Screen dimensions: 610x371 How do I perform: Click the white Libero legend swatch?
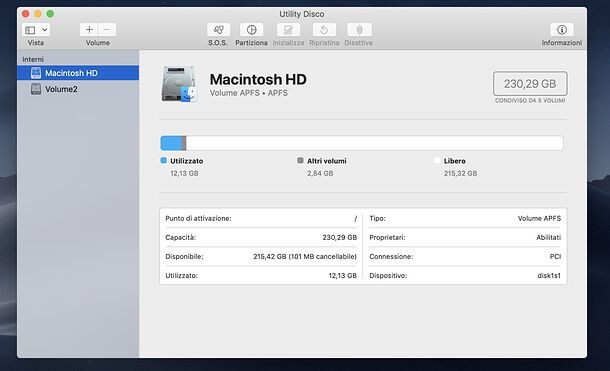pos(437,160)
